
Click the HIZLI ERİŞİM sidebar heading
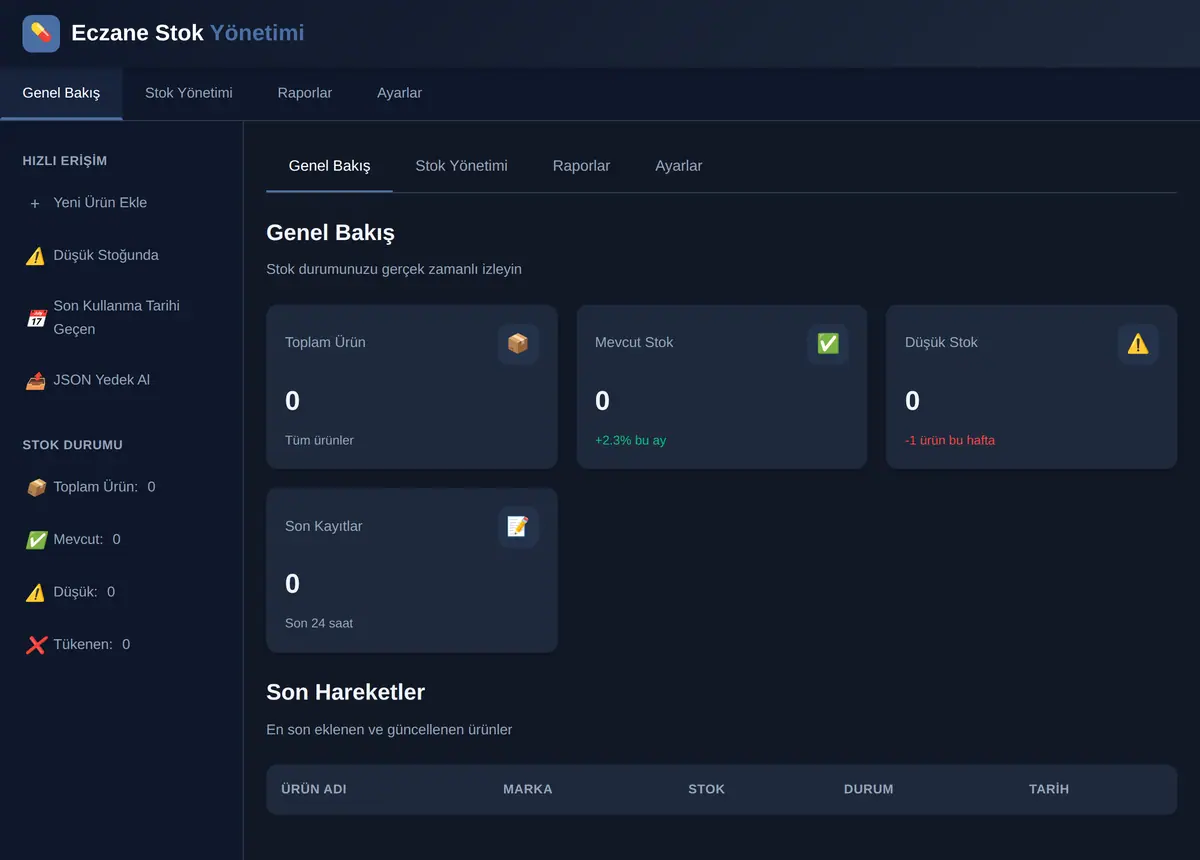pos(65,161)
